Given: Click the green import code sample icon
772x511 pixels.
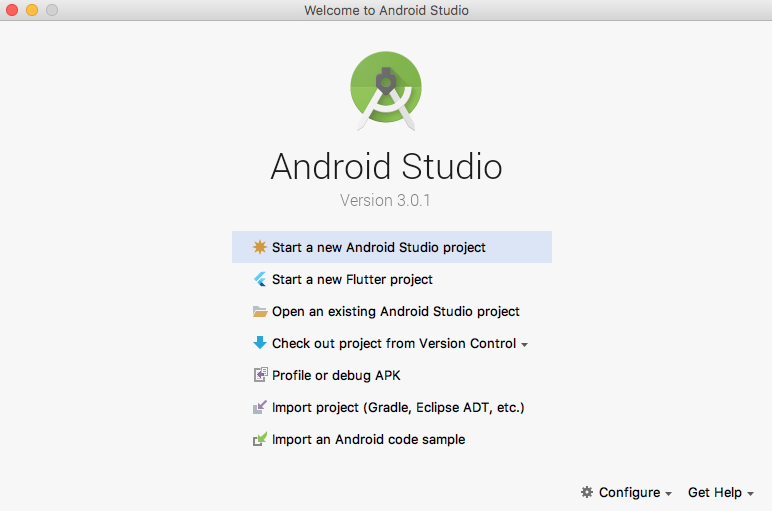Looking at the screenshot, I should [259, 439].
